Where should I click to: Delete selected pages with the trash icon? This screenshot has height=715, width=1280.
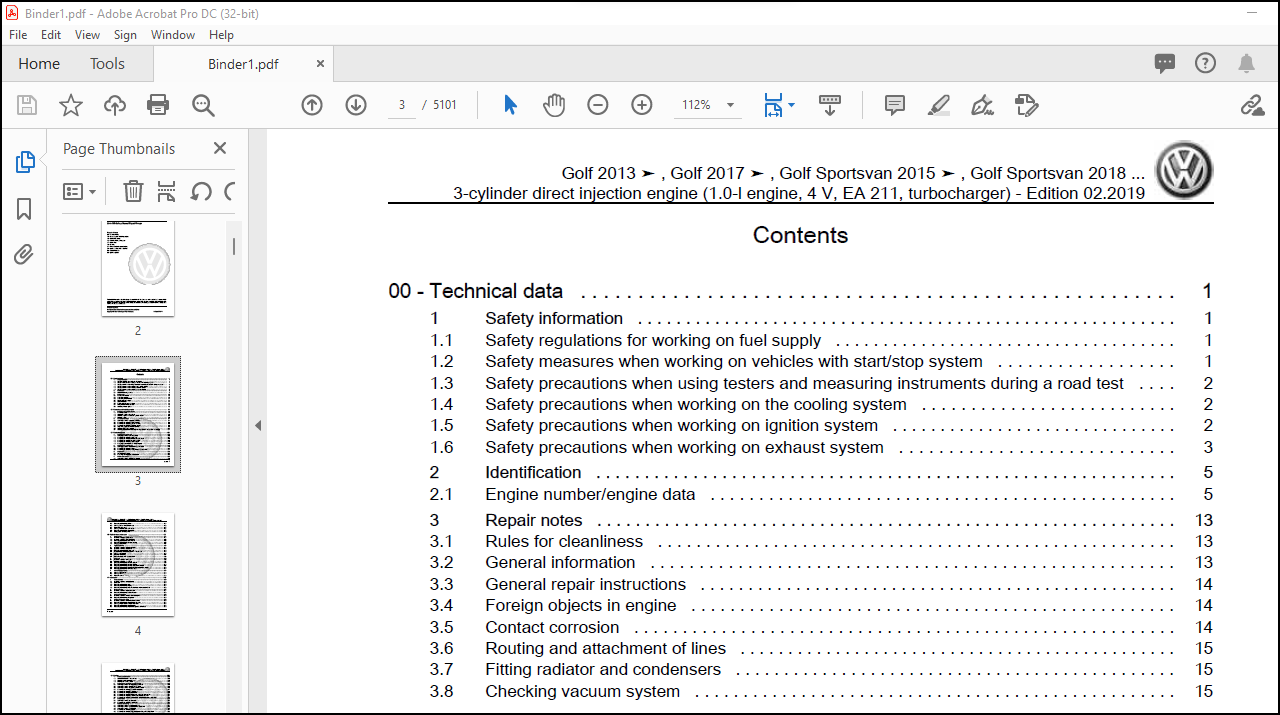coord(133,191)
